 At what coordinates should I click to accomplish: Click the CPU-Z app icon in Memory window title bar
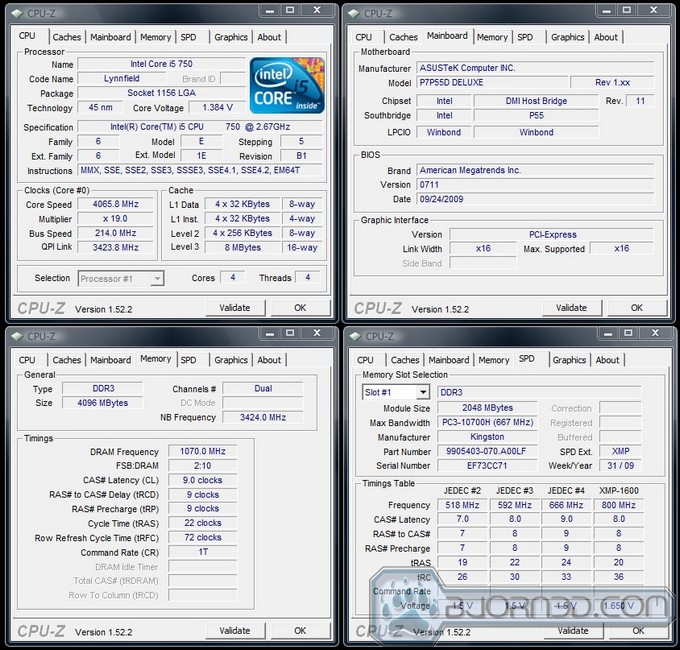17,336
